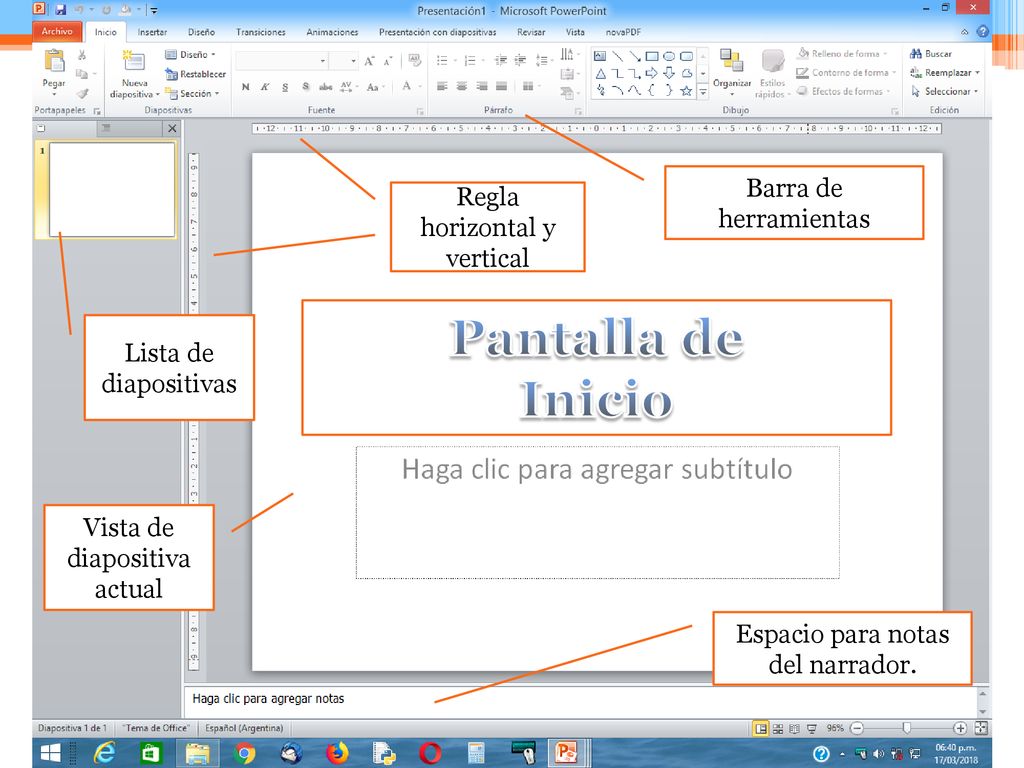Toggle underline S formatting

[x=285, y=87]
